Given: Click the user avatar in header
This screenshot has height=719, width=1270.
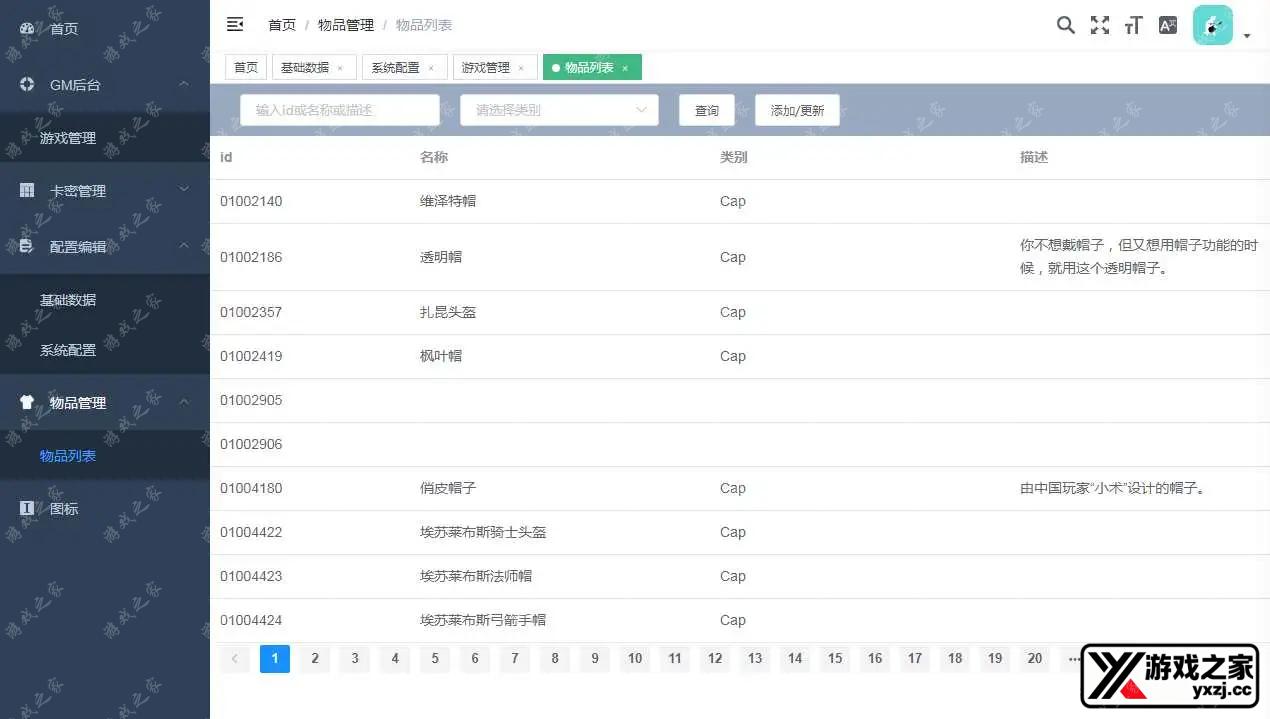Looking at the screenshot, I should click(1212, 26).
